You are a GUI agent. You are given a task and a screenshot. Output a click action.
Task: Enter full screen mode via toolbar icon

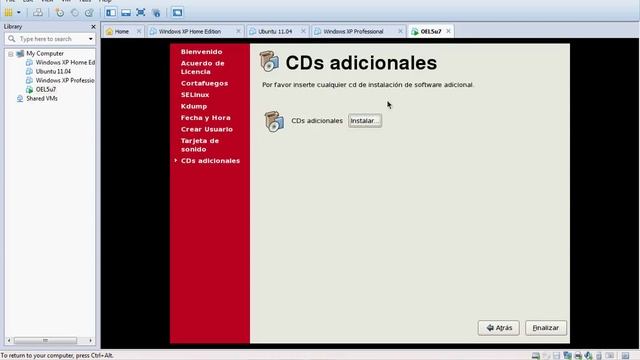coord(141,13)
